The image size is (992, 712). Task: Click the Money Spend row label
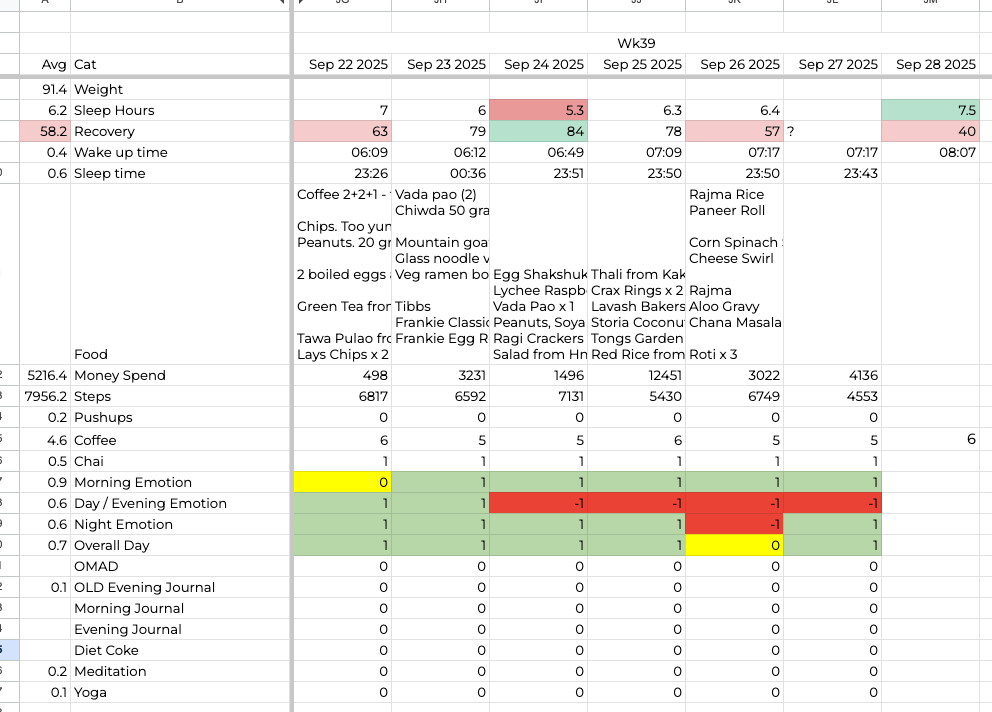180,375
